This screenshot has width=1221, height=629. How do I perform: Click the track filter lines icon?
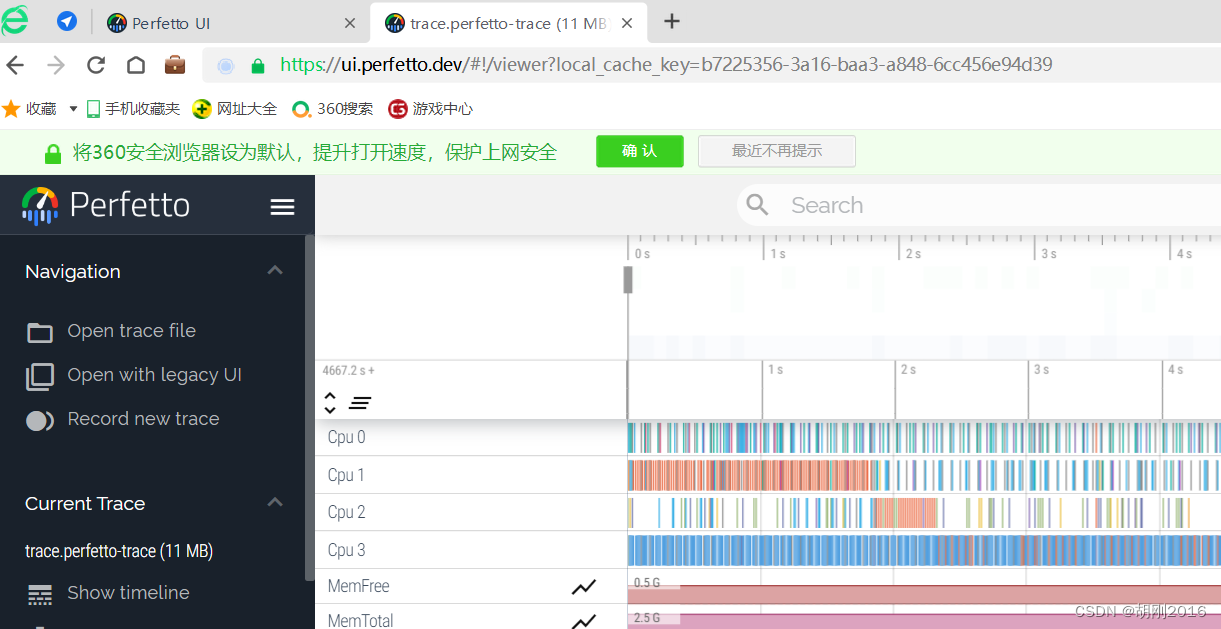[360, 403]
